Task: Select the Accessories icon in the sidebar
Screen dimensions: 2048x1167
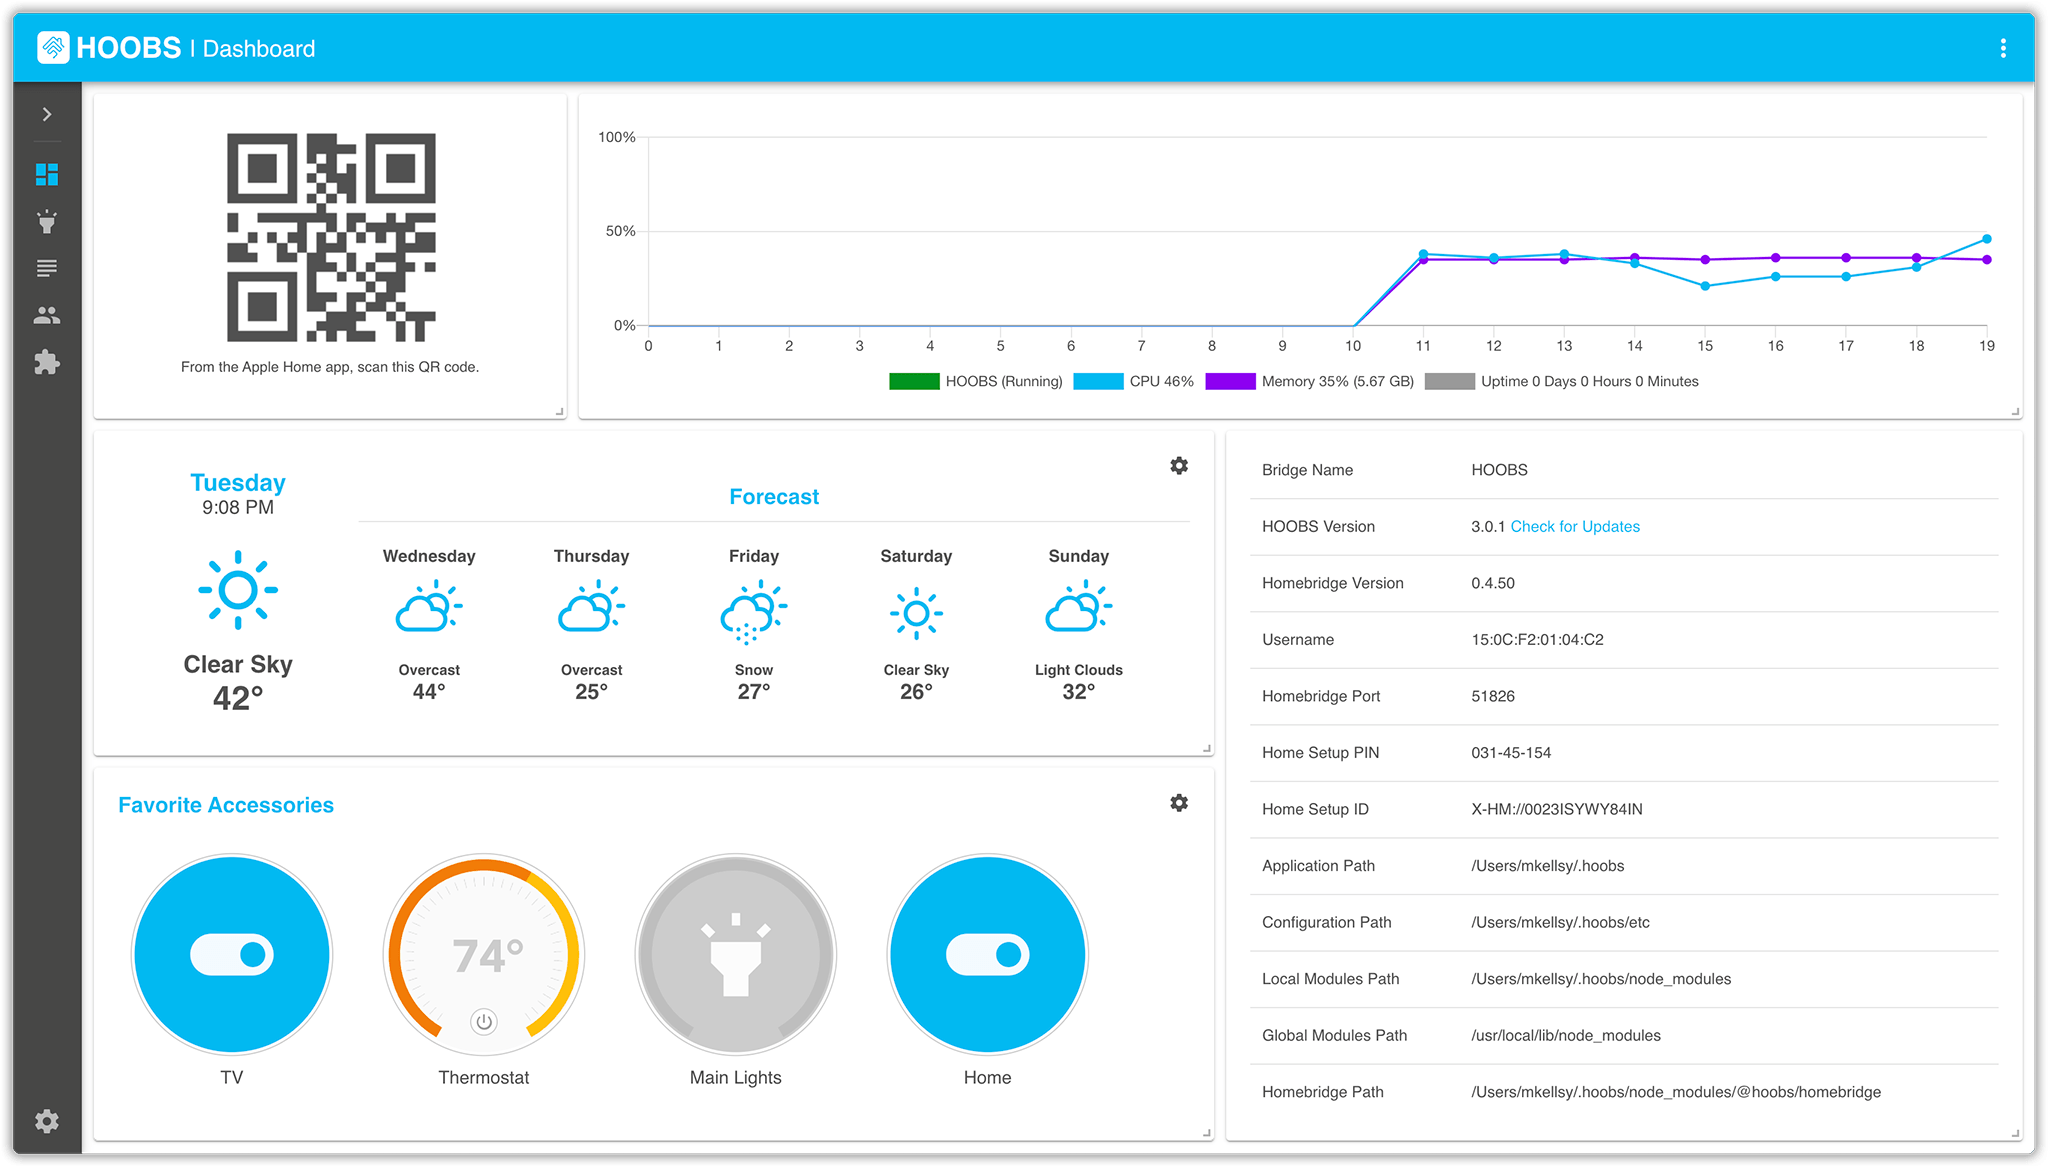Action: [47, 221]
